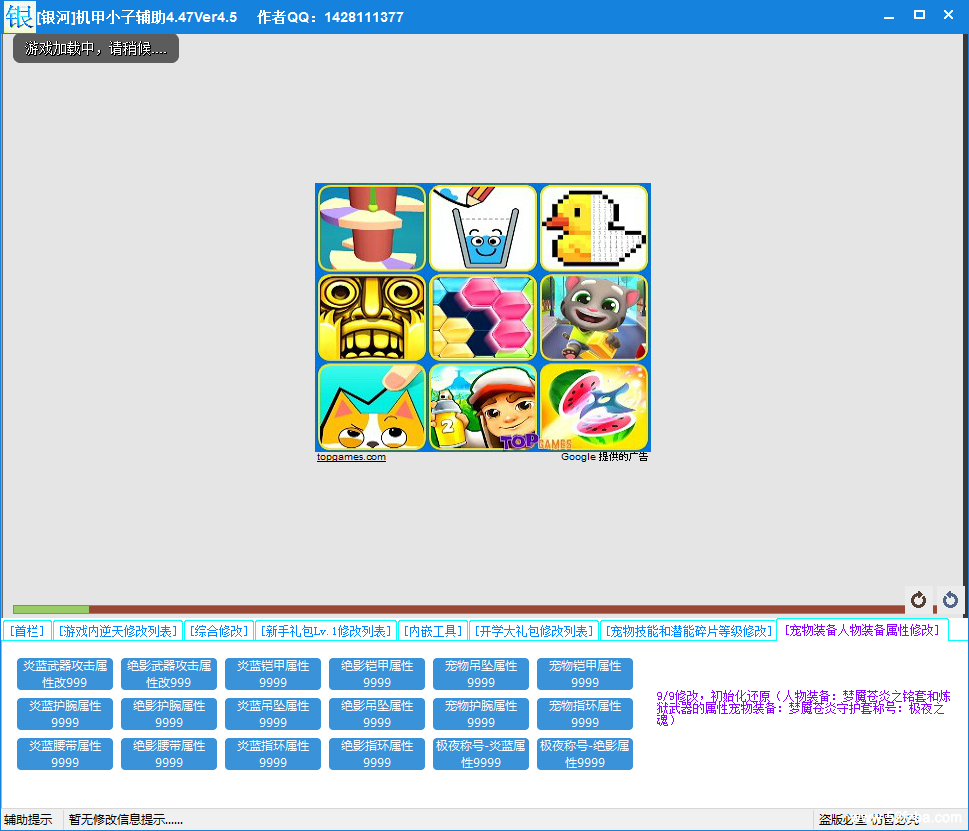Click the 辅助提示 status label

click(x=28, y=820)
